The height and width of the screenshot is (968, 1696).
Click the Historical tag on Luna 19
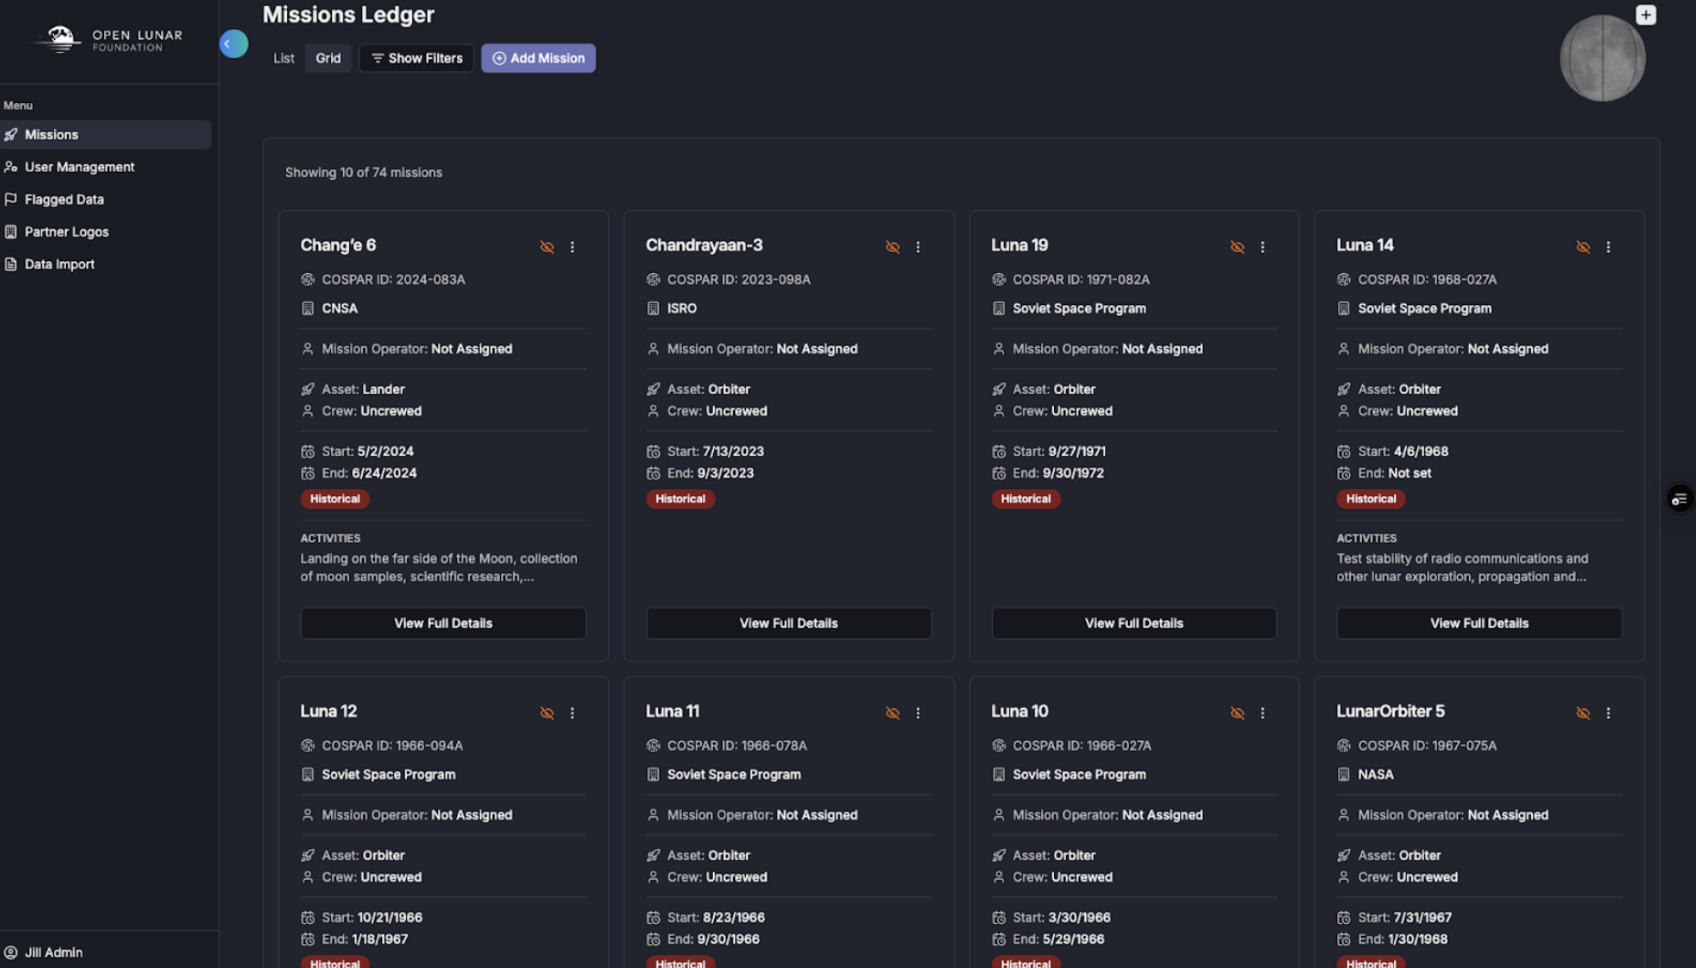point(1025,499)
